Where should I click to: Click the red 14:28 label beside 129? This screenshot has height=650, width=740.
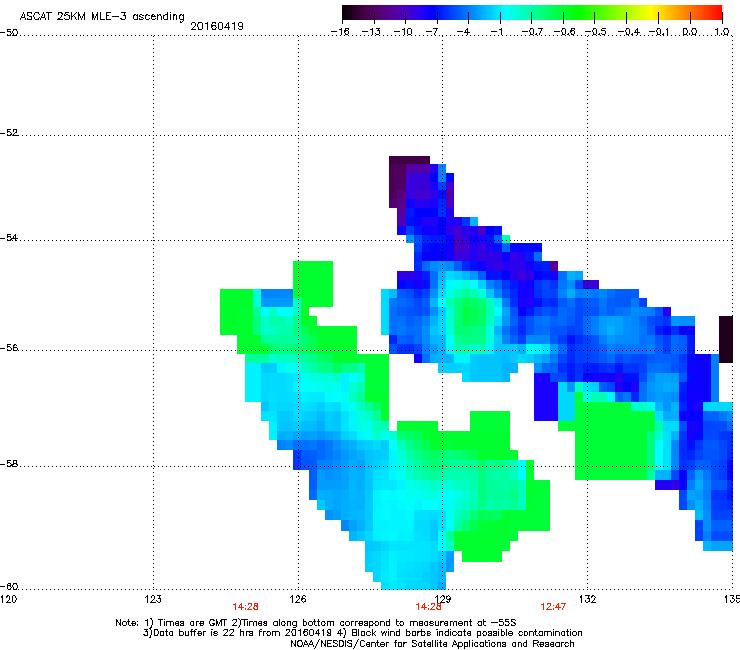428,607
